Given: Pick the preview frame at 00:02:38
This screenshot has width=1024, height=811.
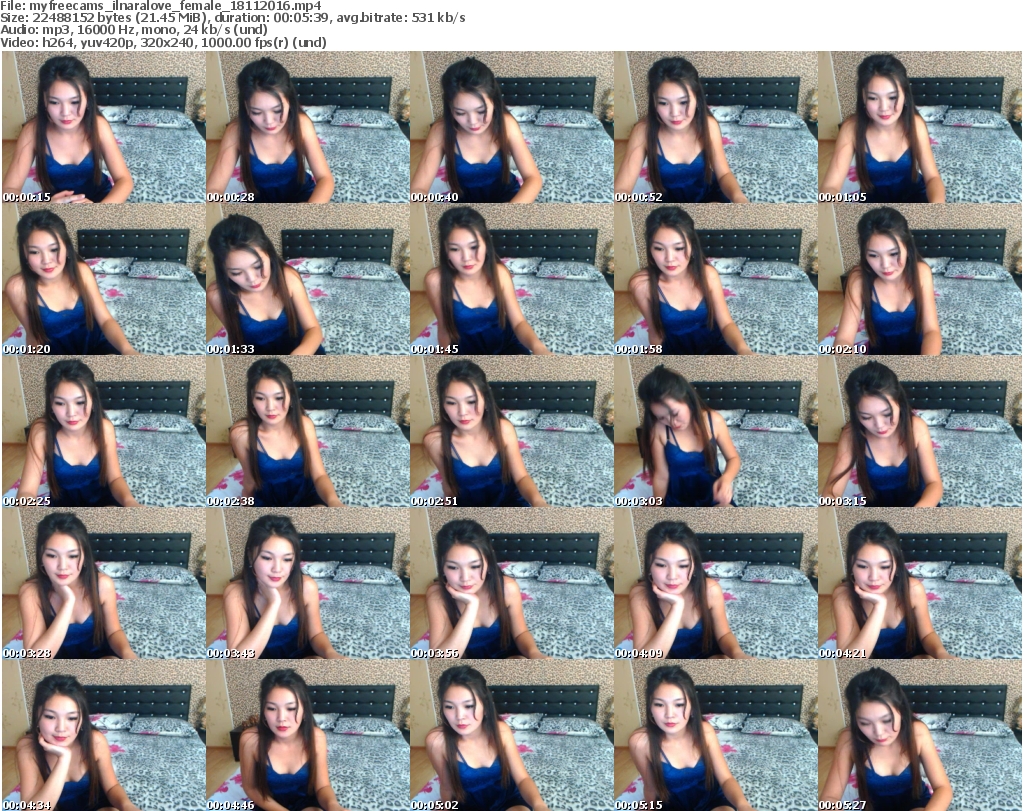Looking at the screenshot, I should [308, 432].
